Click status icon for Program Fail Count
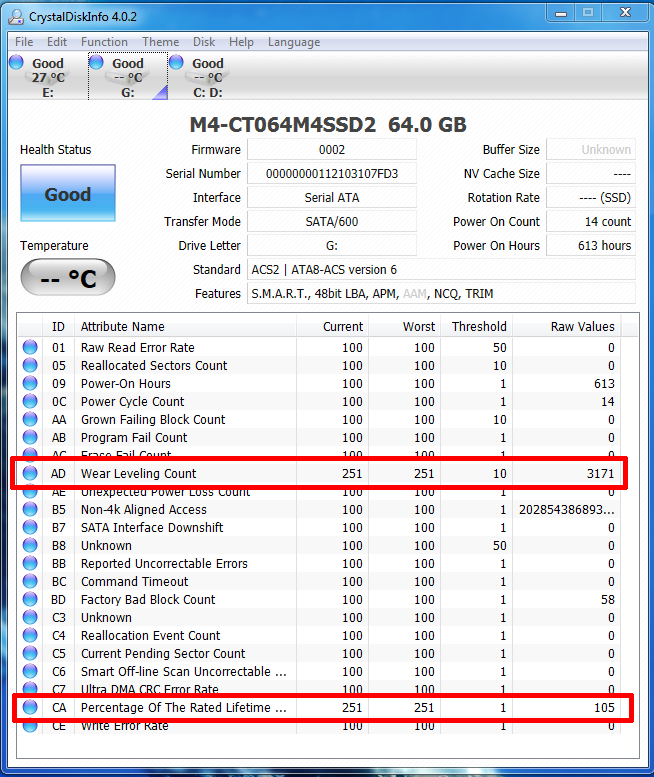The height and width of the screenshot is (777, 654). (30, 438)
